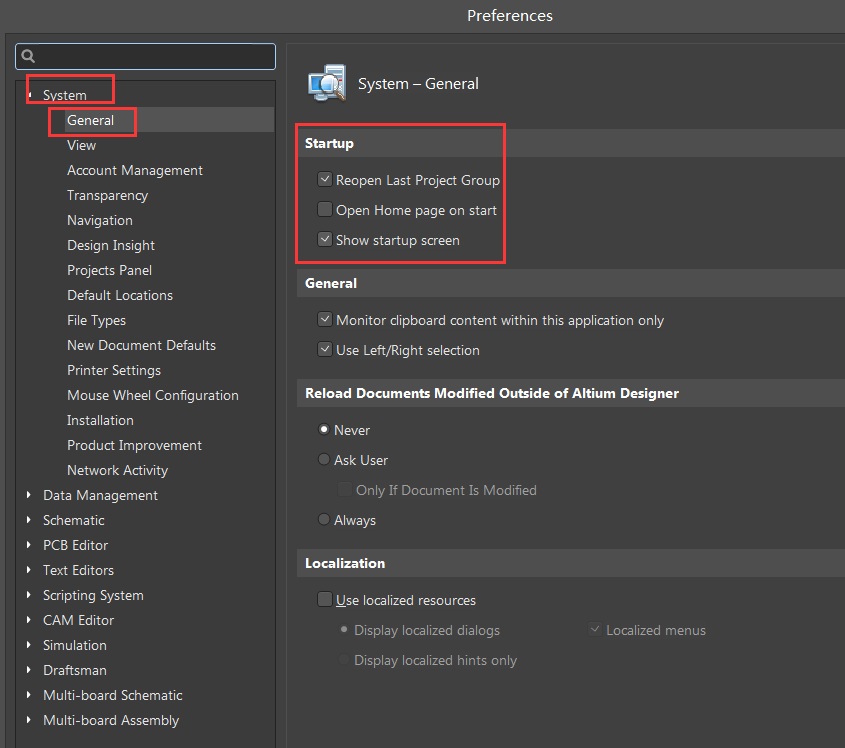Image resolution: width=845 pixels, height=748 pixels.
Task: Click the System – General header icon
Action: tap(326, 84)
